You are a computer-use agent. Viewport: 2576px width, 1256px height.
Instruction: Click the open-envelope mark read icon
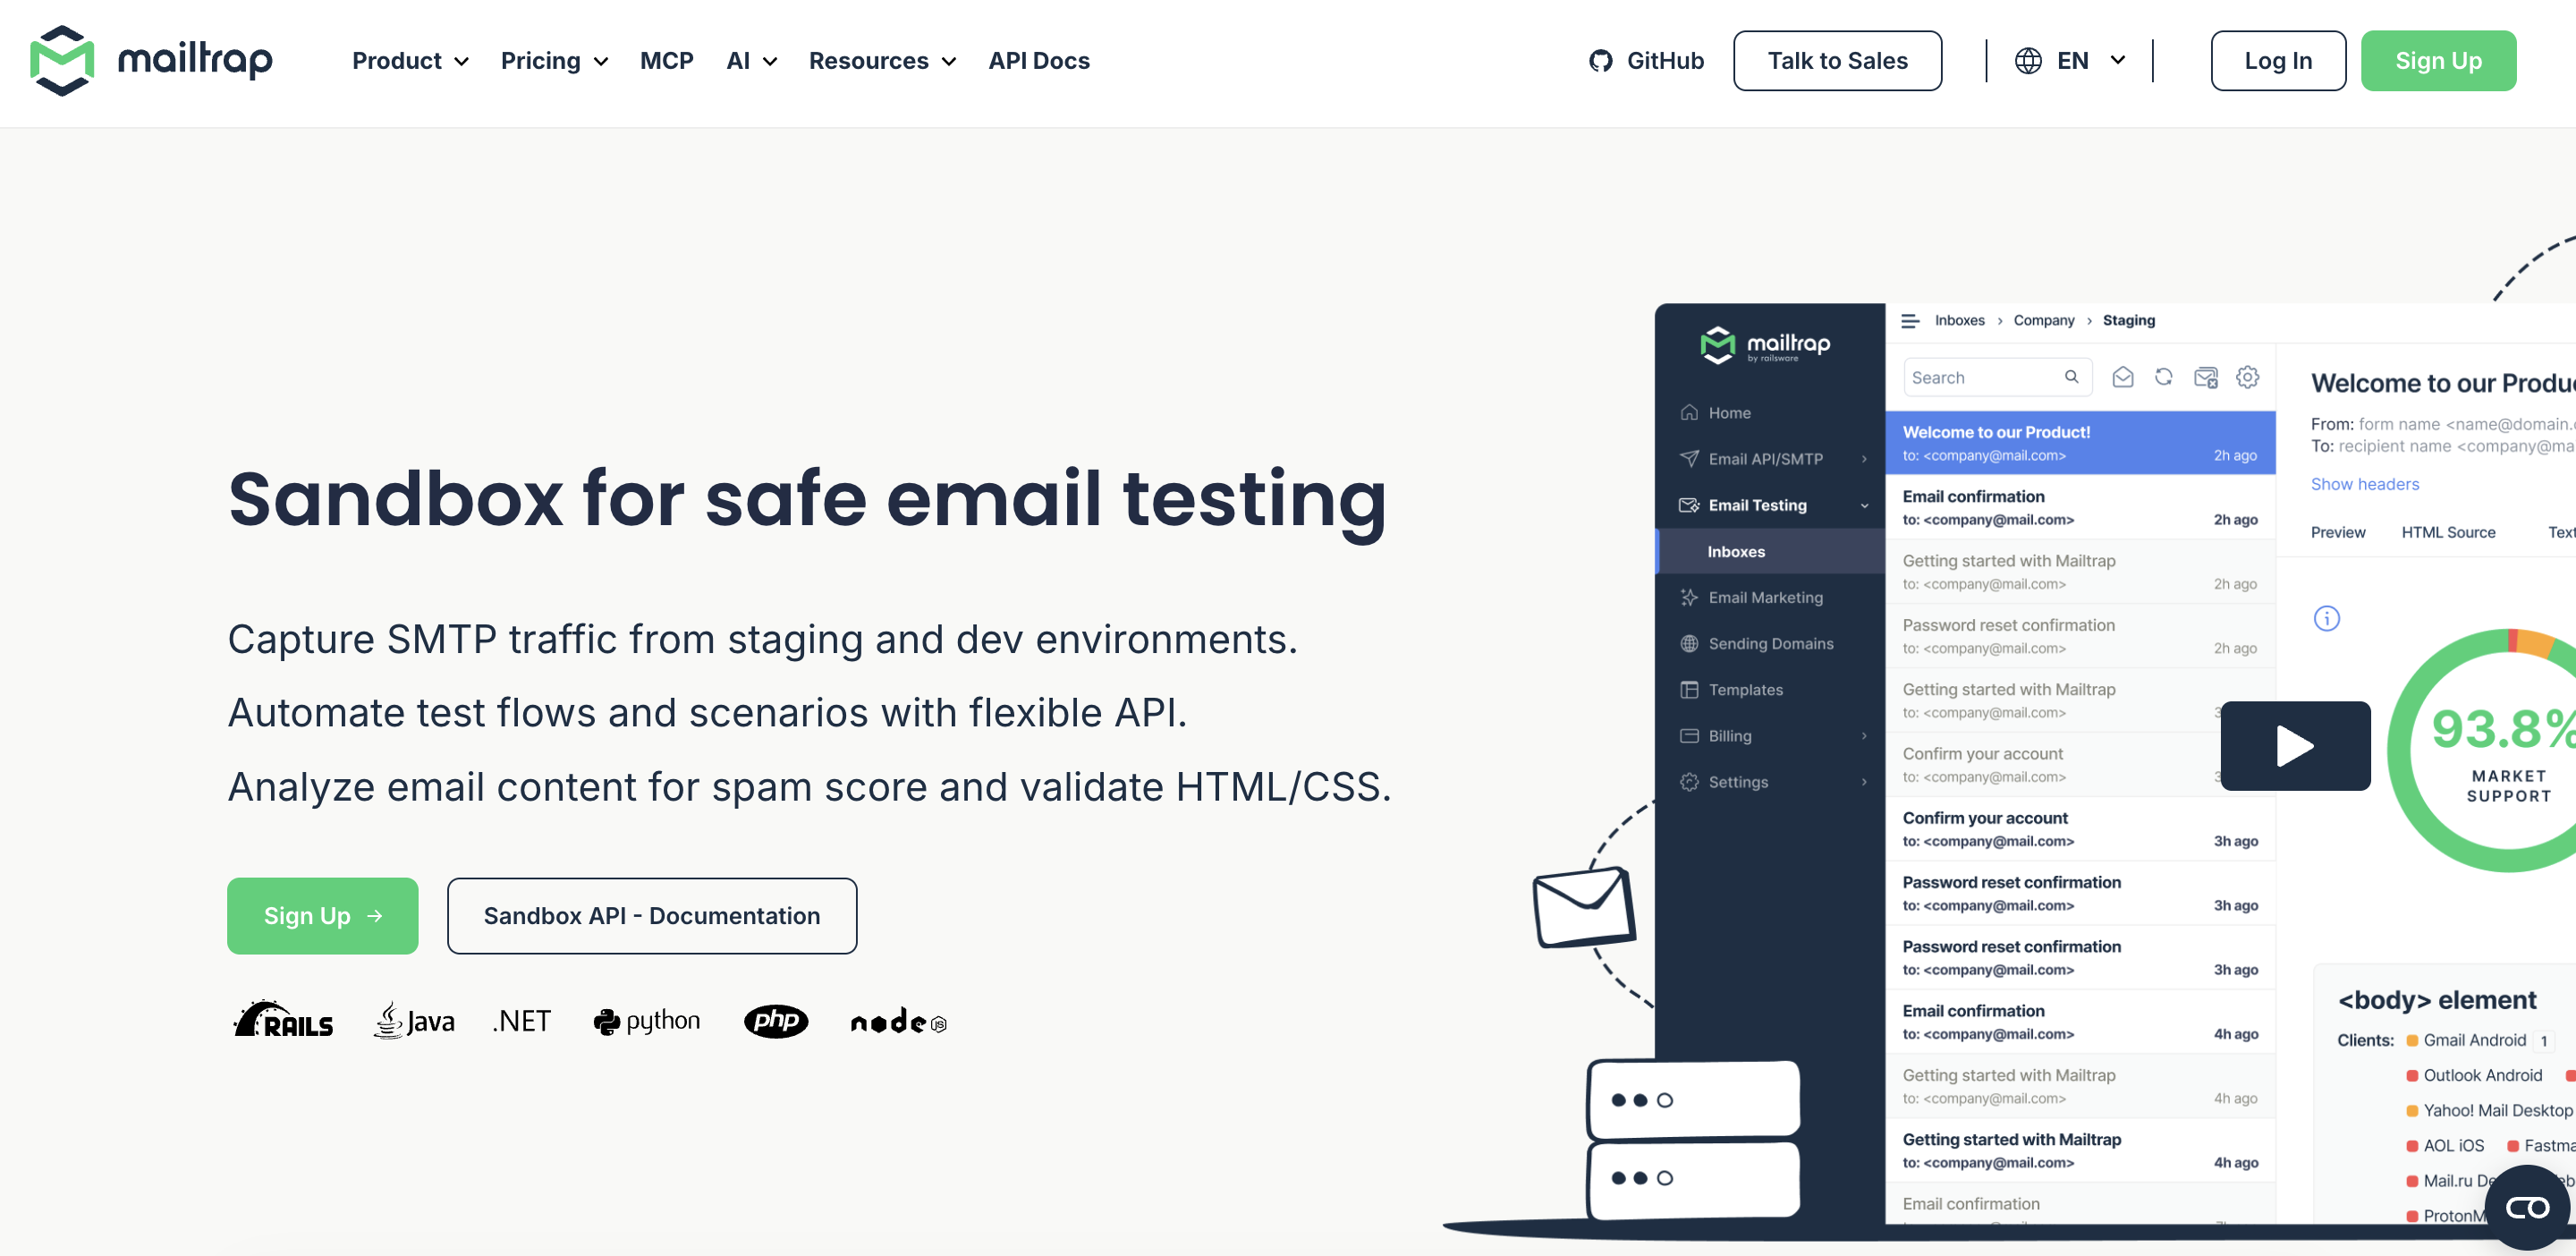[x=2122, y=377]
